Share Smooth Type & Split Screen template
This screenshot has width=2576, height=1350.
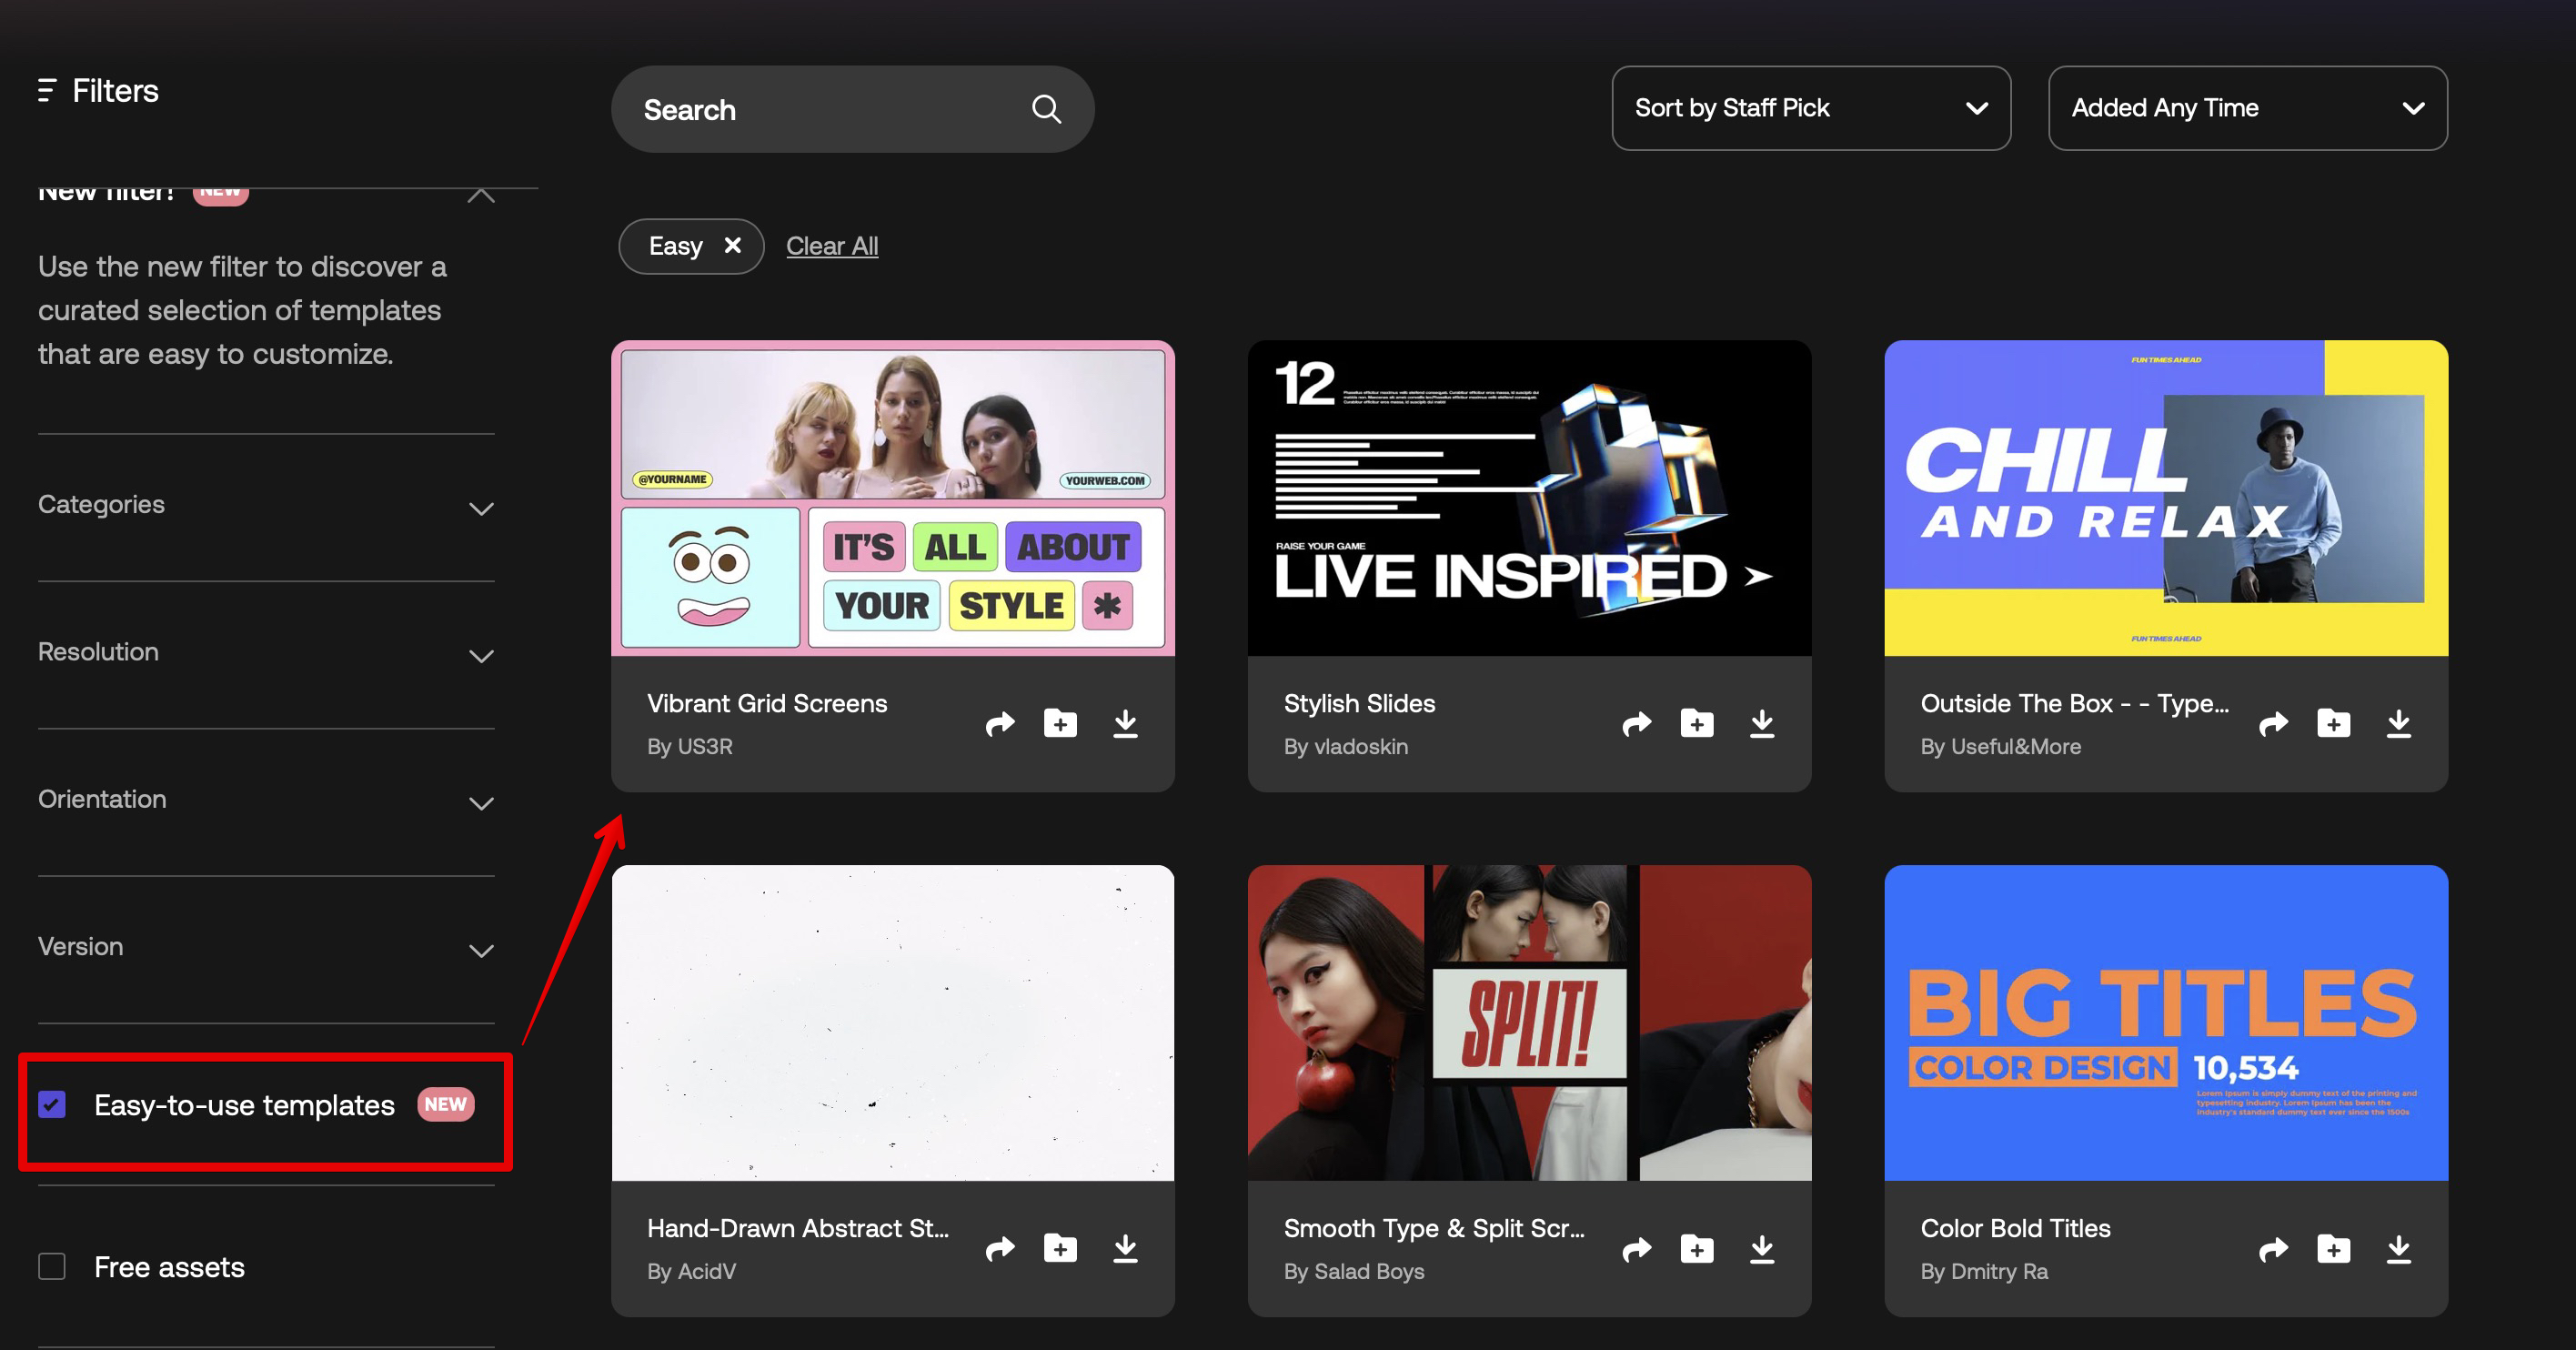1636,1248
